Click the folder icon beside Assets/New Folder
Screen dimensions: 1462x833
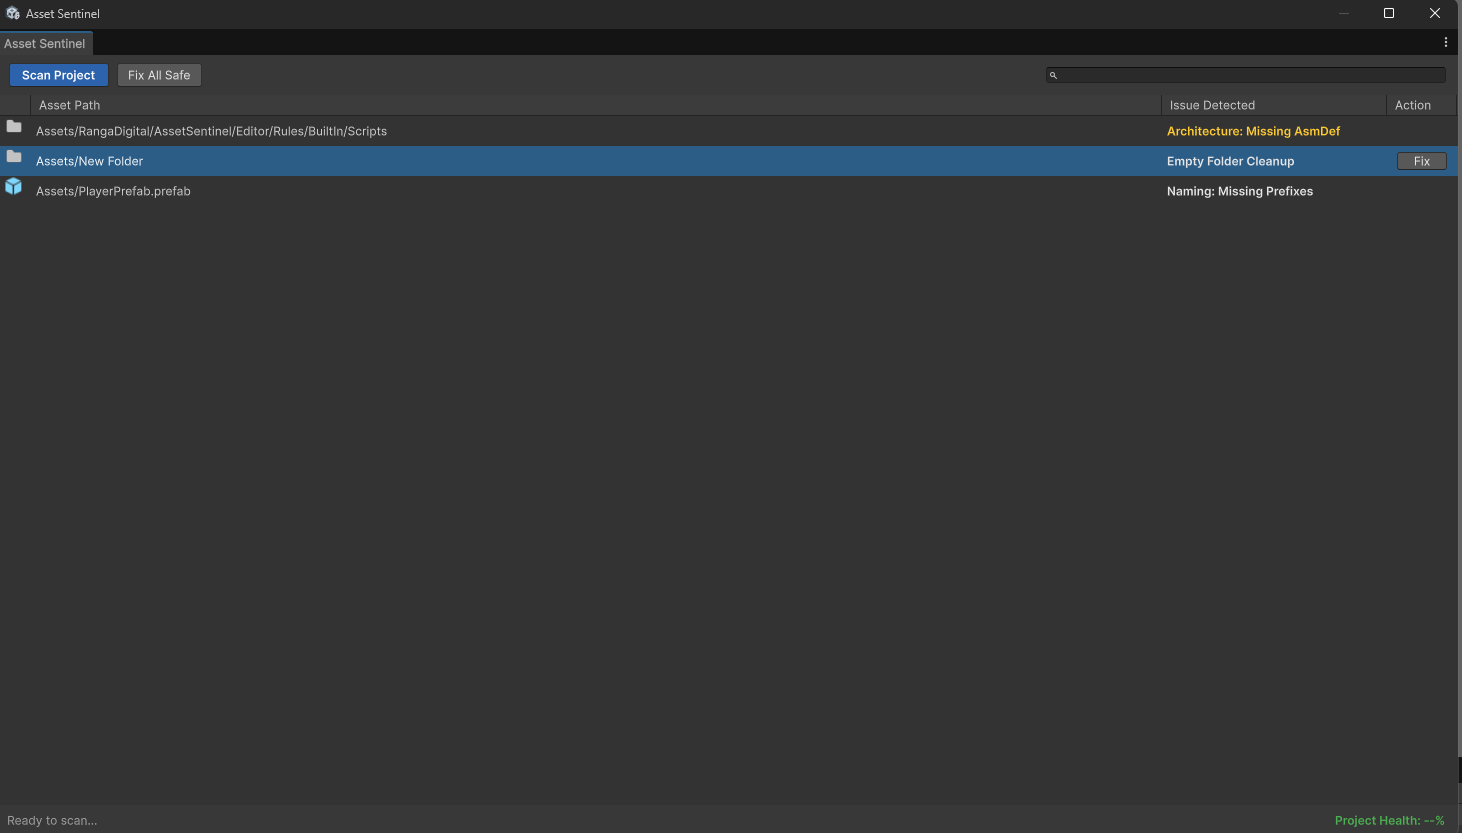(x=14, y=160)
